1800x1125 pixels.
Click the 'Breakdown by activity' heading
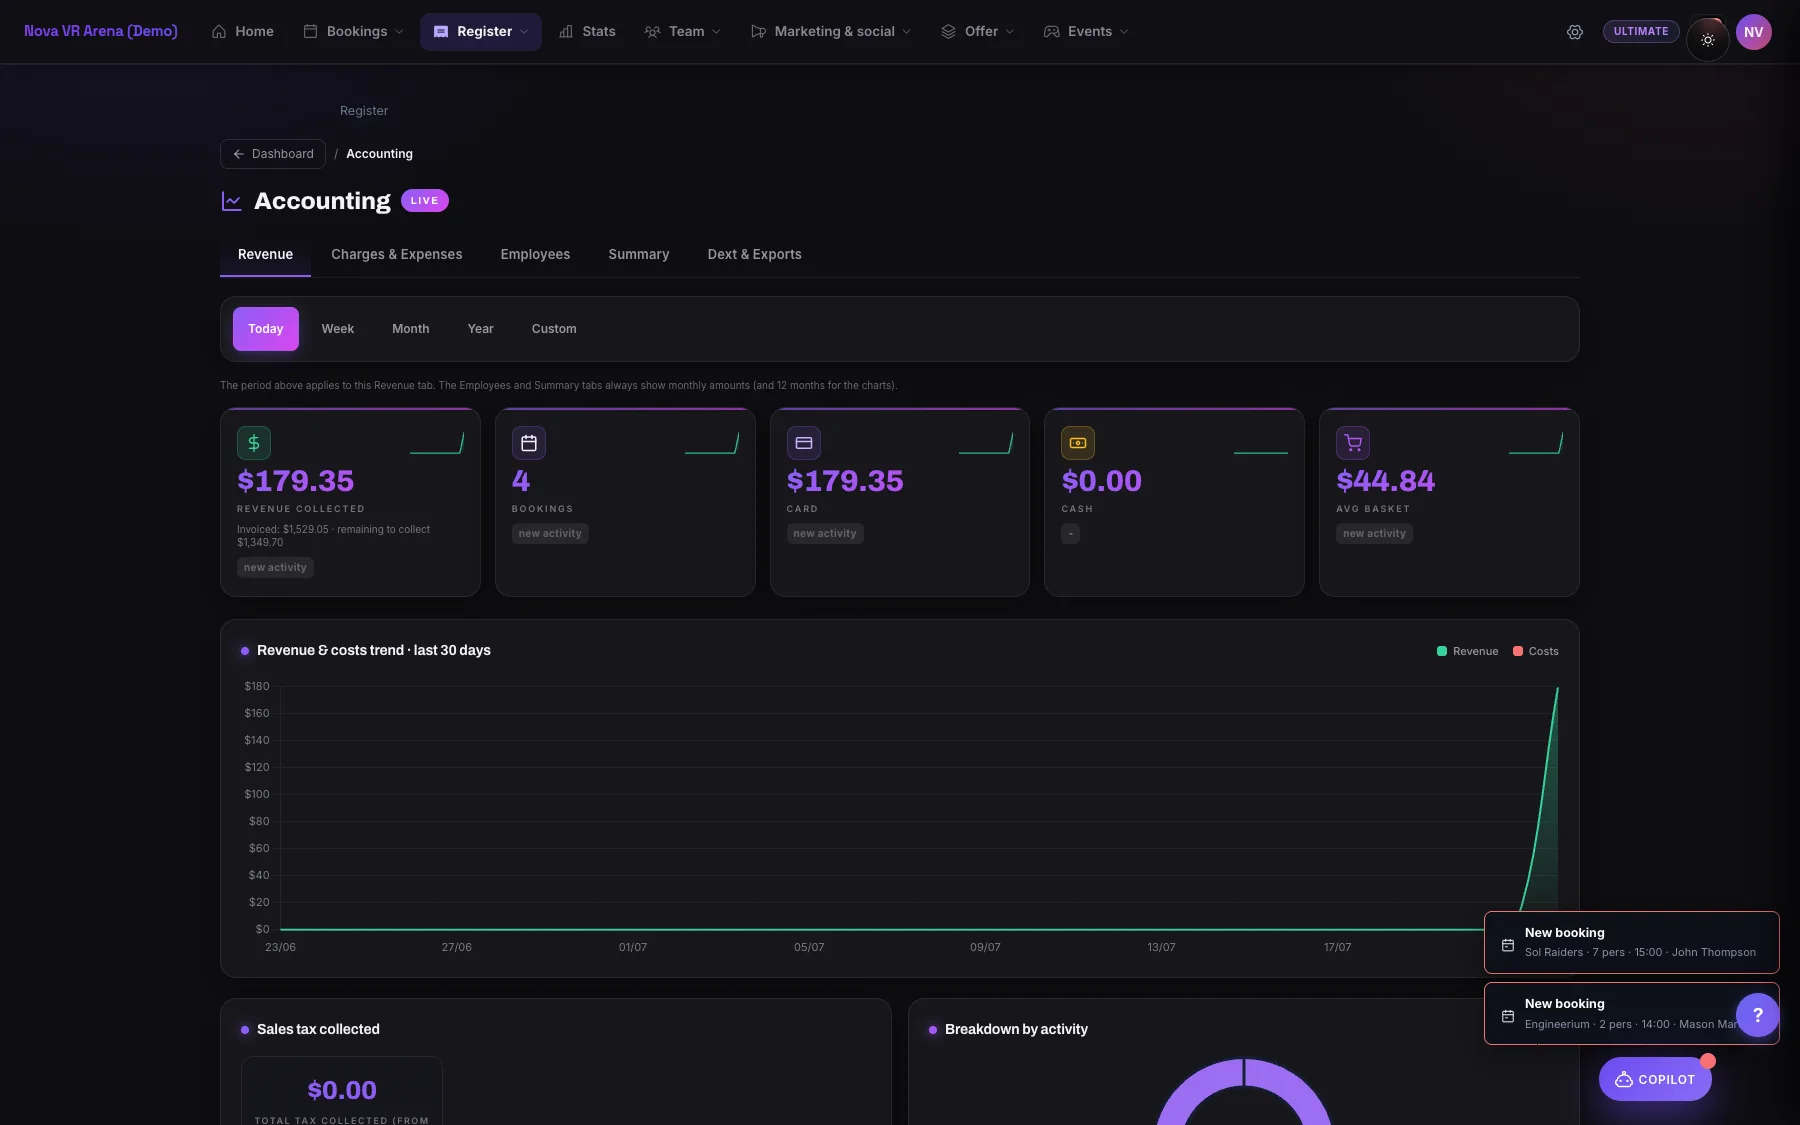[x=1016, y=1030]
